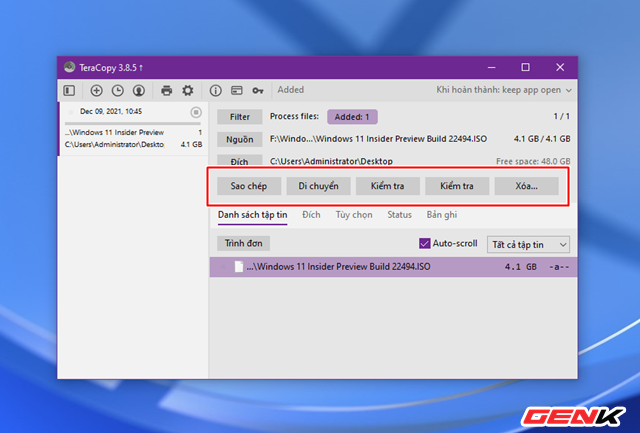Image resolution: width=640 pixels, height=433 pixels.
Task: Click the ISO file page icon in list
Action: 239,267
